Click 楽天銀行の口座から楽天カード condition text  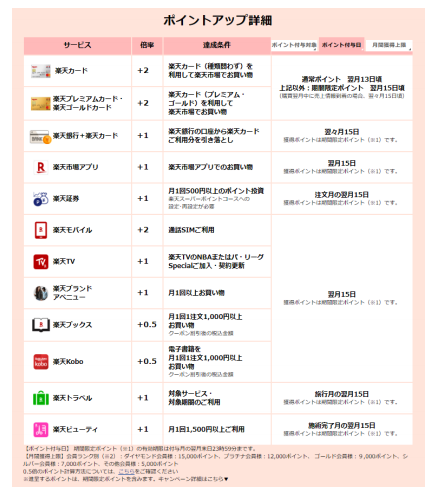click(214, 132)
